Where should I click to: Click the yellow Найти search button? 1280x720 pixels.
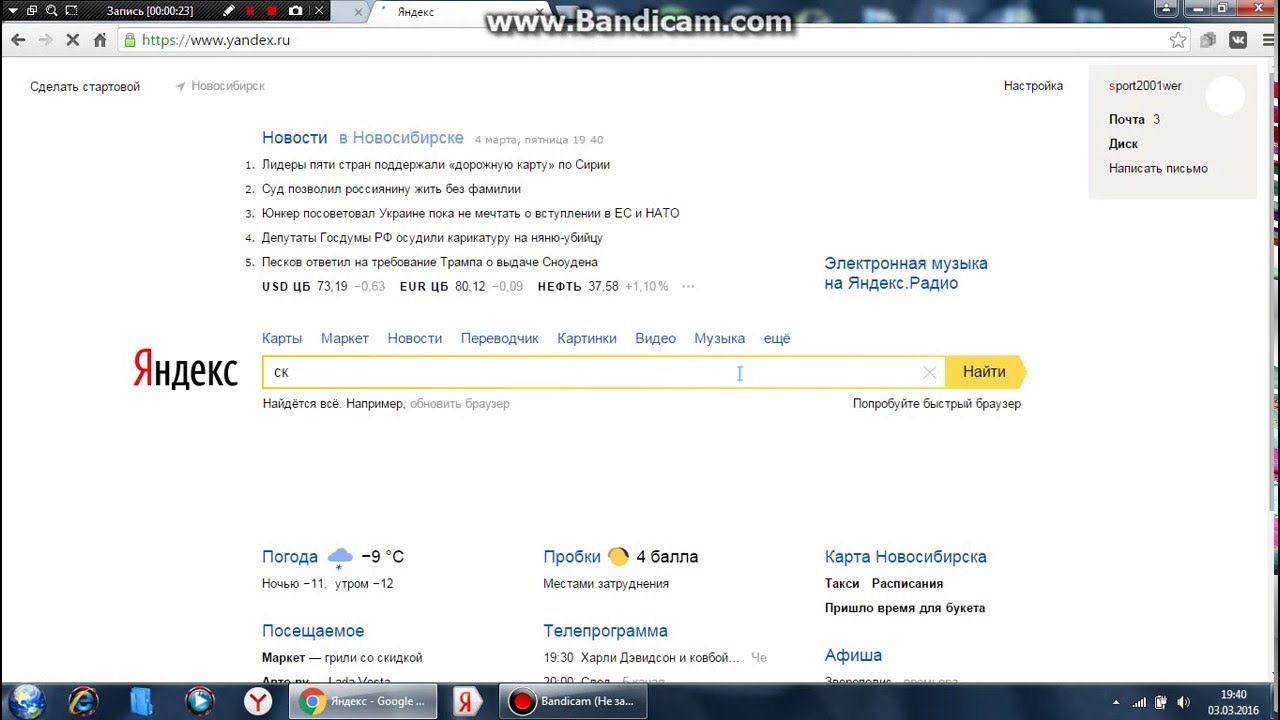[985, 372]
